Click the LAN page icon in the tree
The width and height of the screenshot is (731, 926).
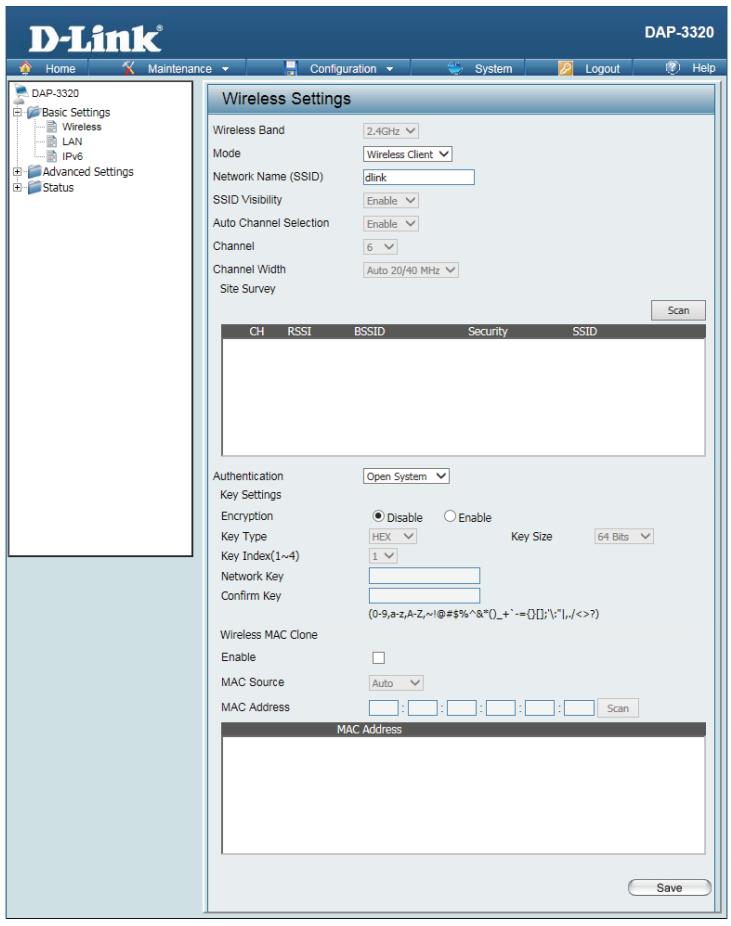click(52, 141)
